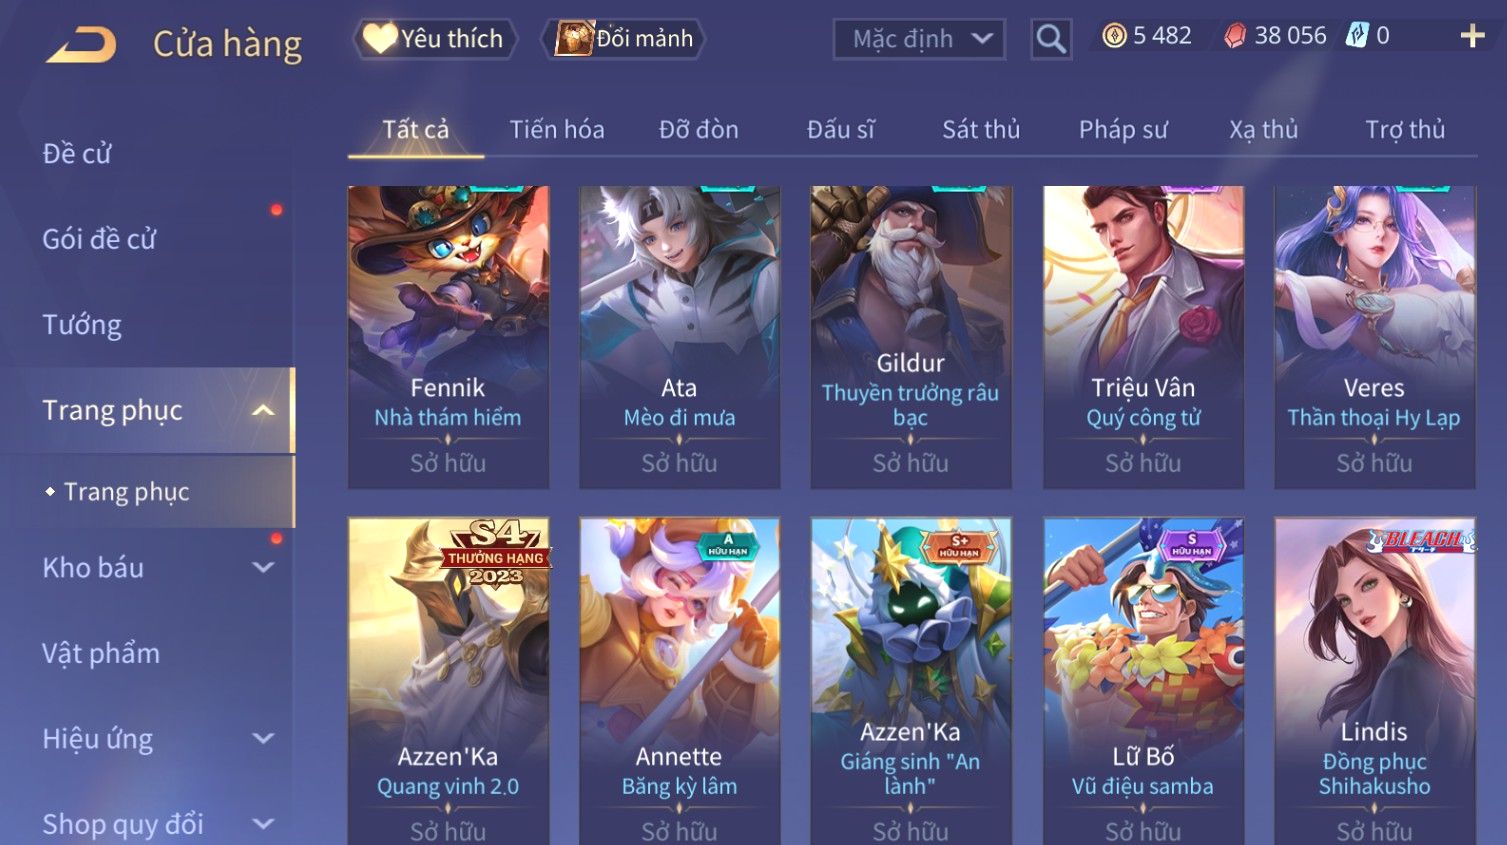Click the gold coin balance icon

click(1114, 36)
